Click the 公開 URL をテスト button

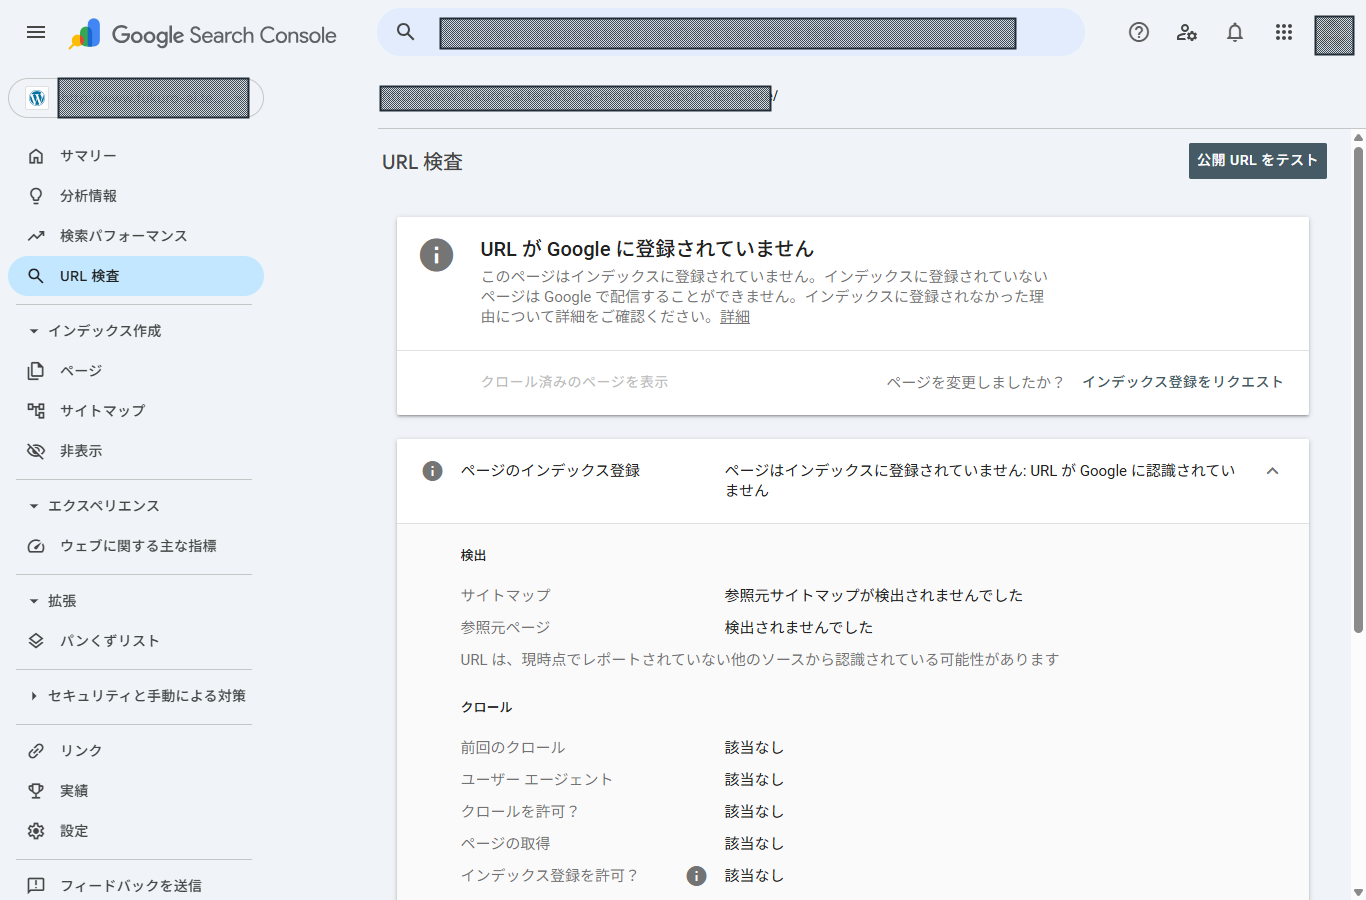(1257, 161)
